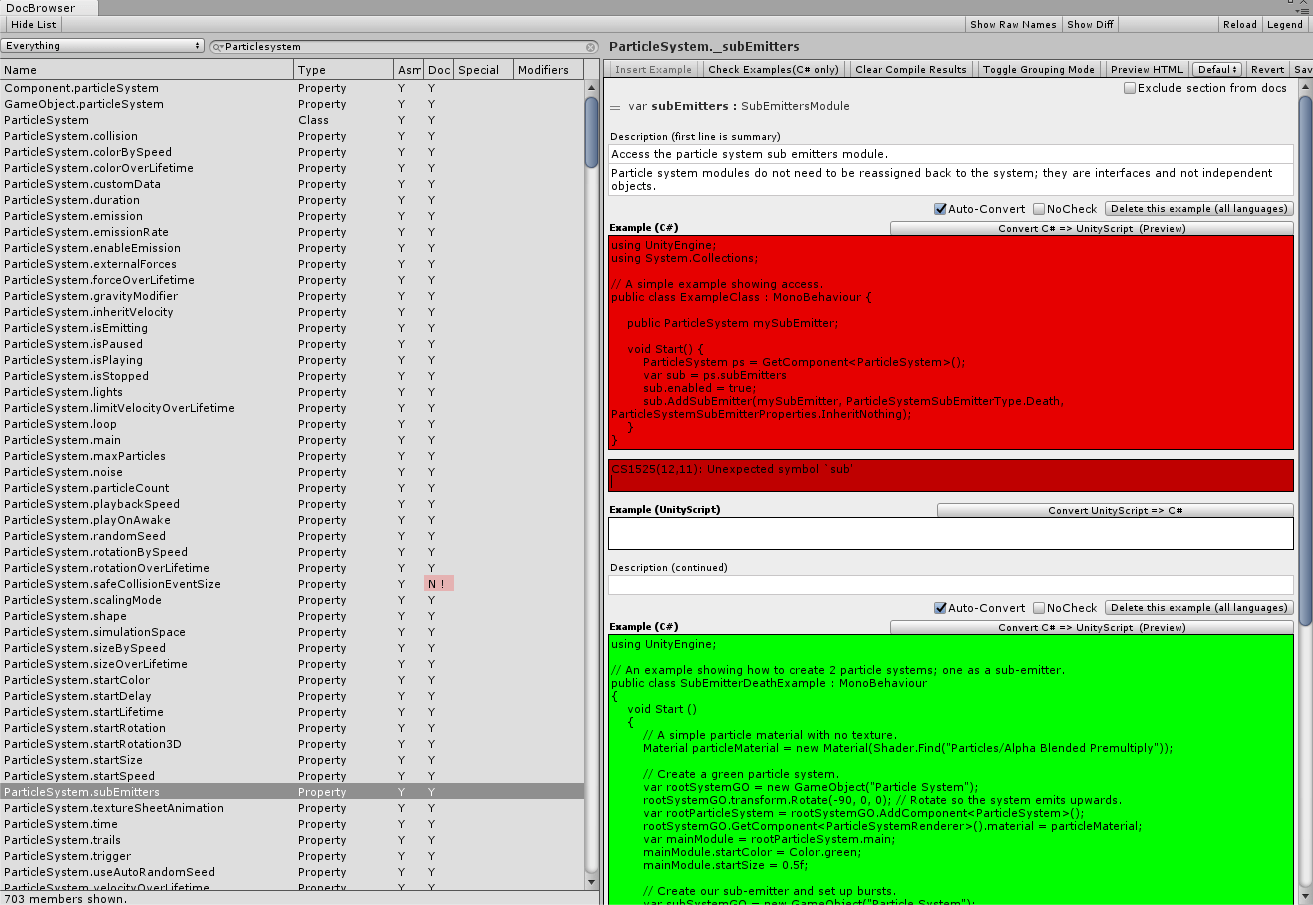Click the disabled Insert Example button

(x=653, y=69)
